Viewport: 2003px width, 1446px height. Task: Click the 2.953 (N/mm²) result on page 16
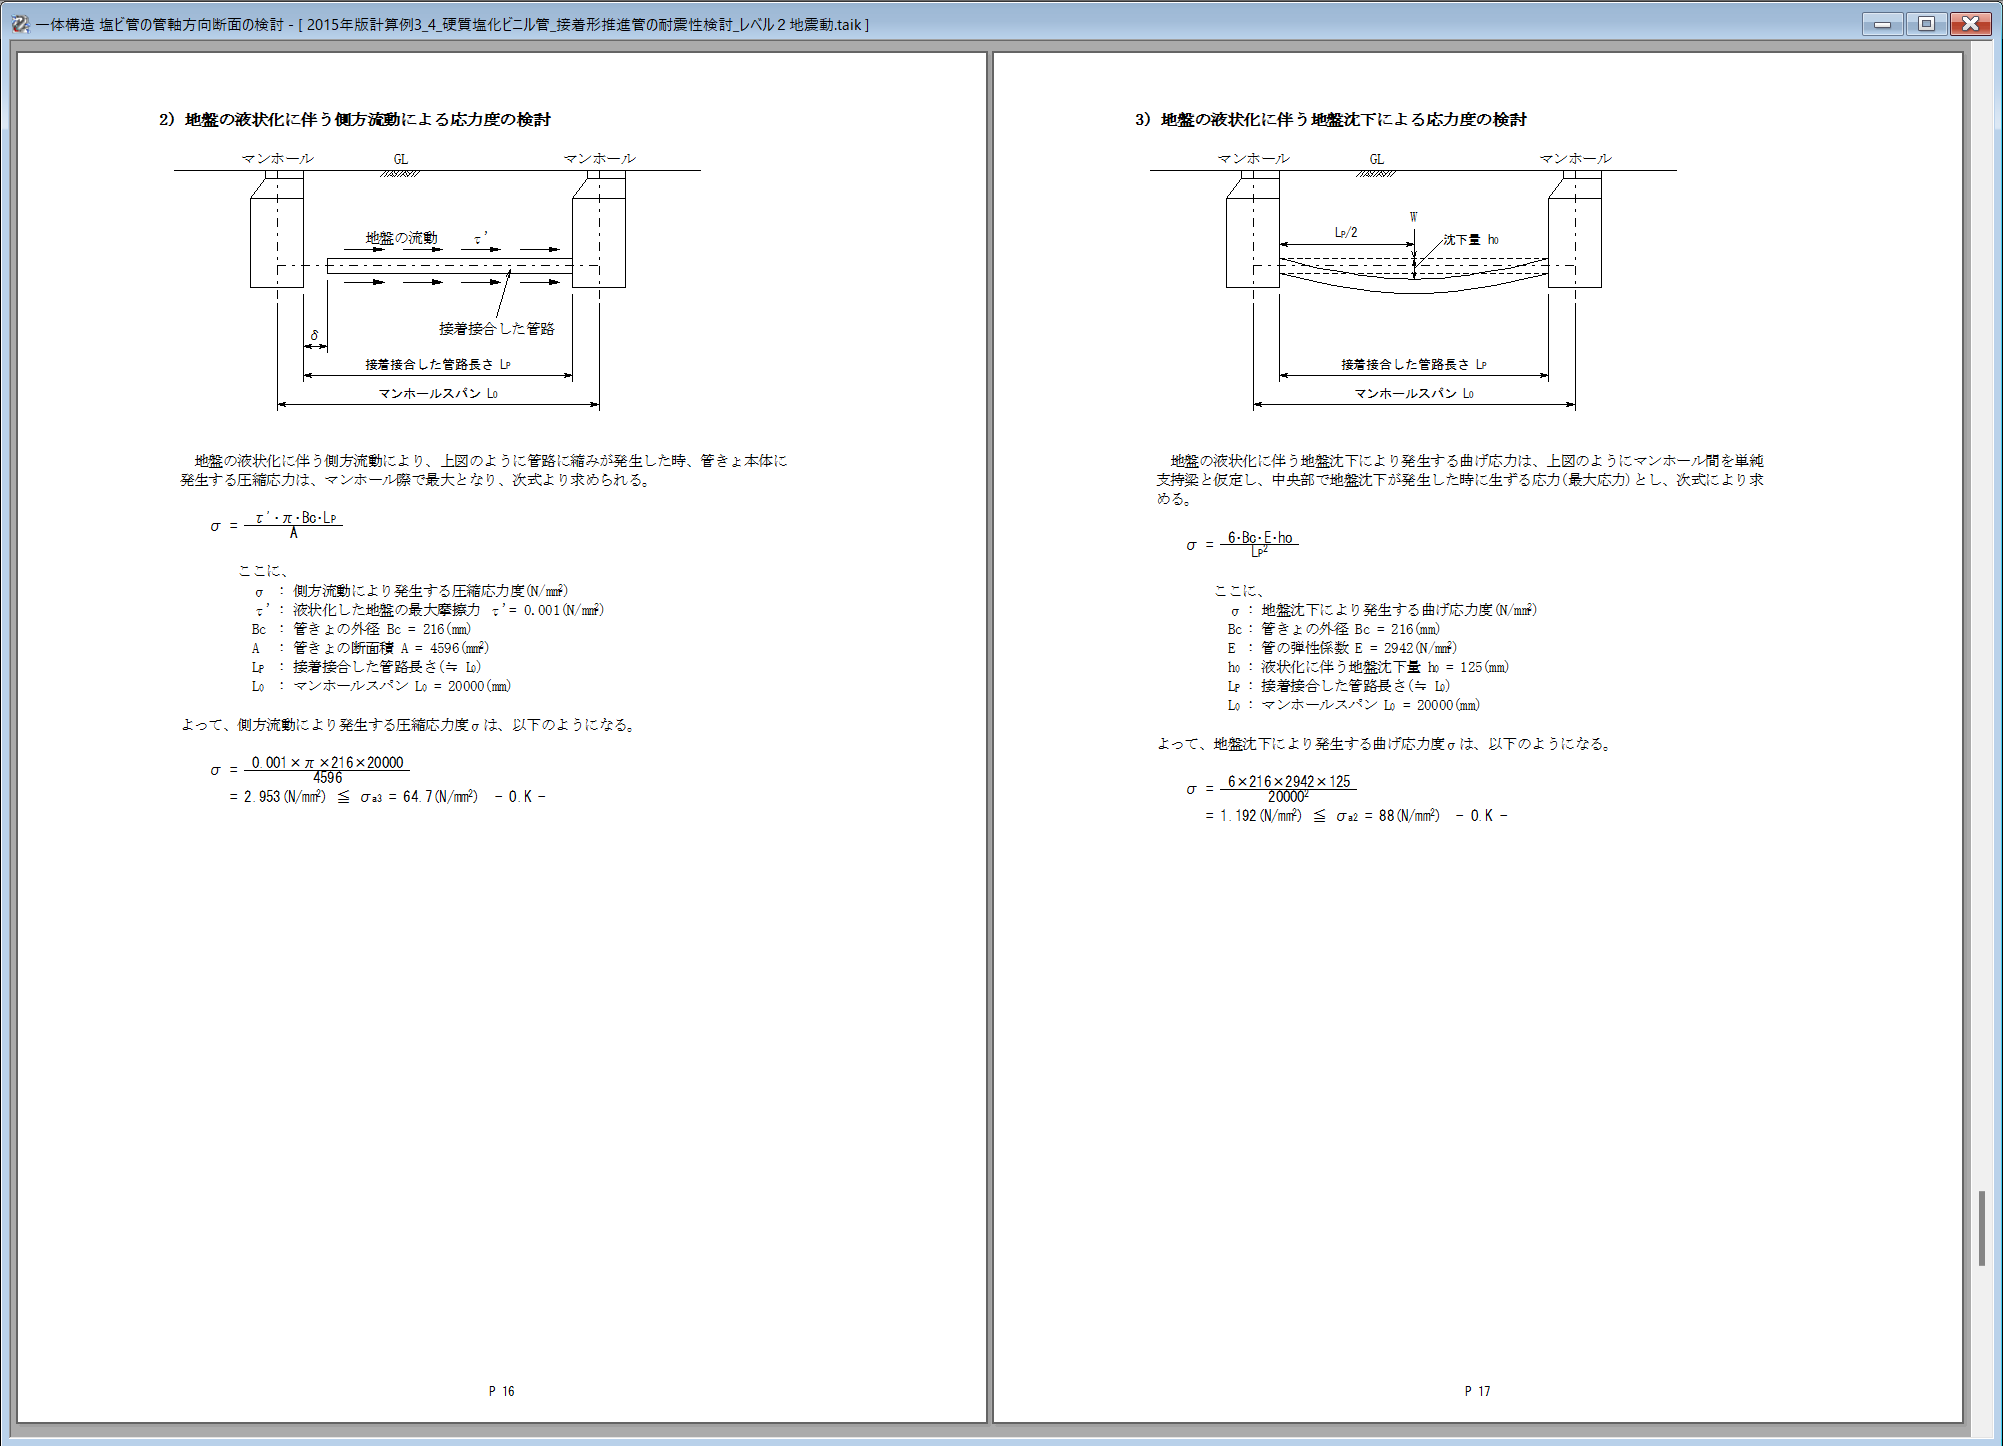[284, 797]
